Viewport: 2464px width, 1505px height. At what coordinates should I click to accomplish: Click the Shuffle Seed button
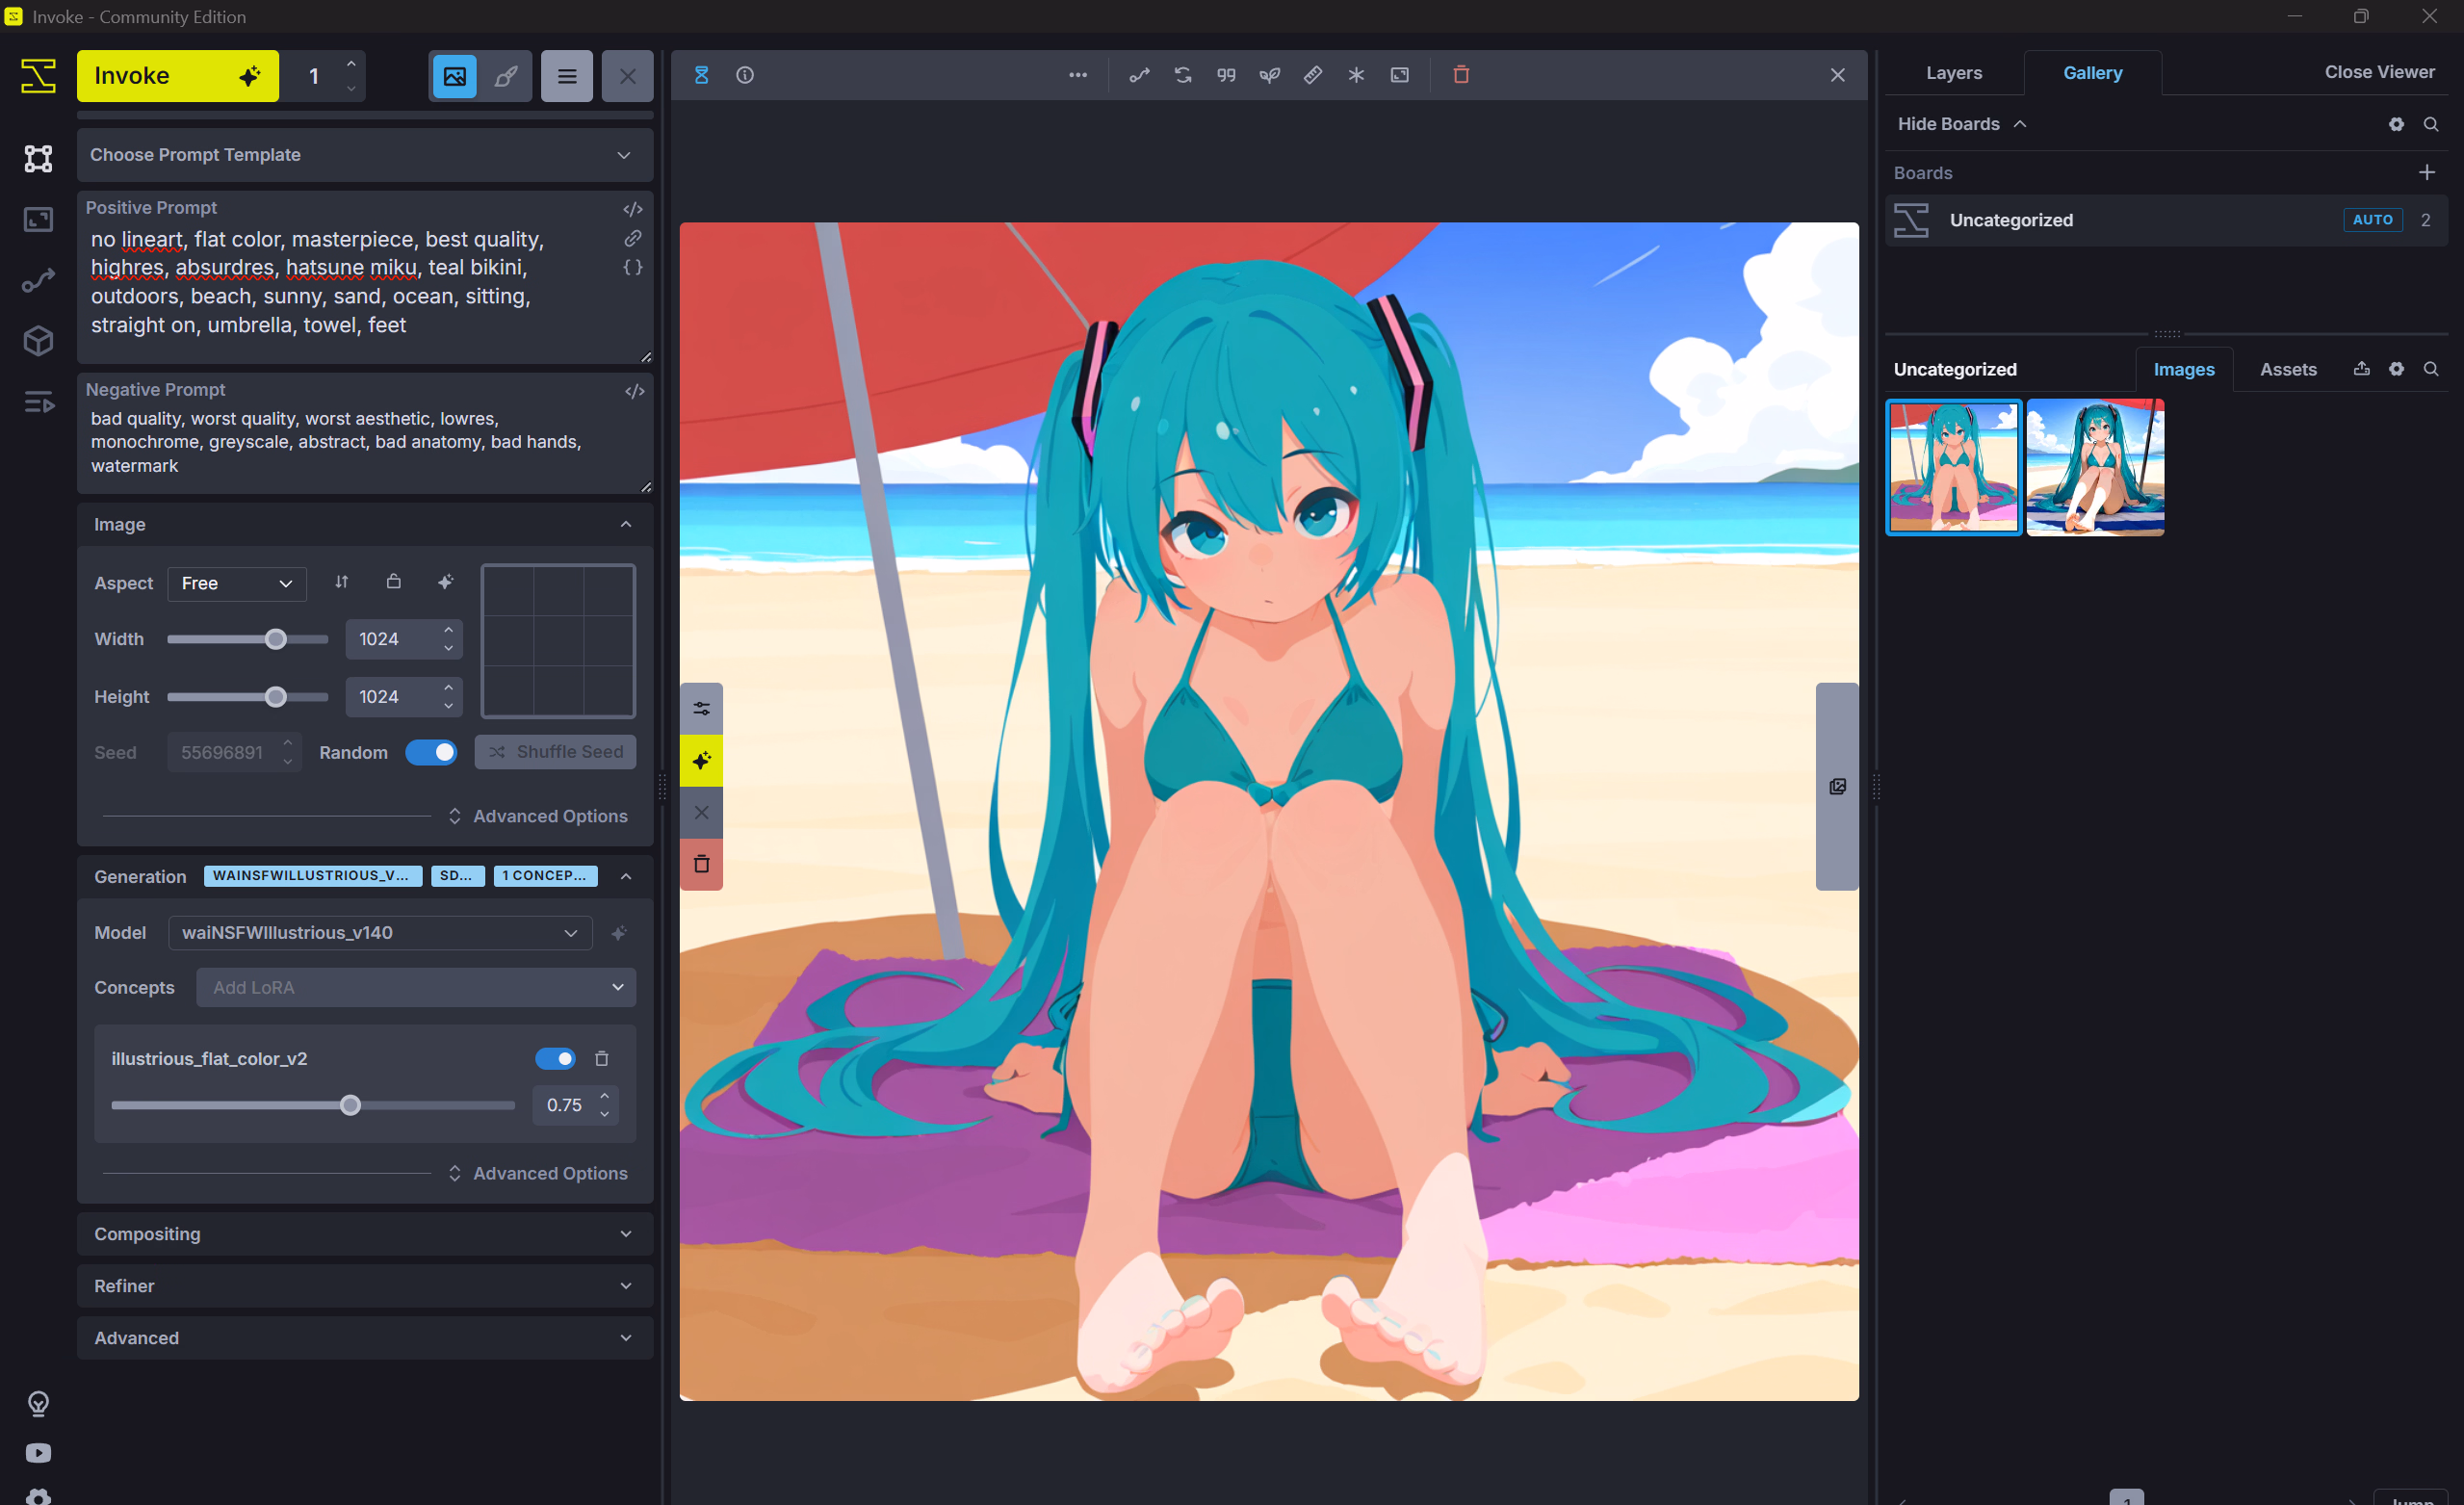[555, 752]
